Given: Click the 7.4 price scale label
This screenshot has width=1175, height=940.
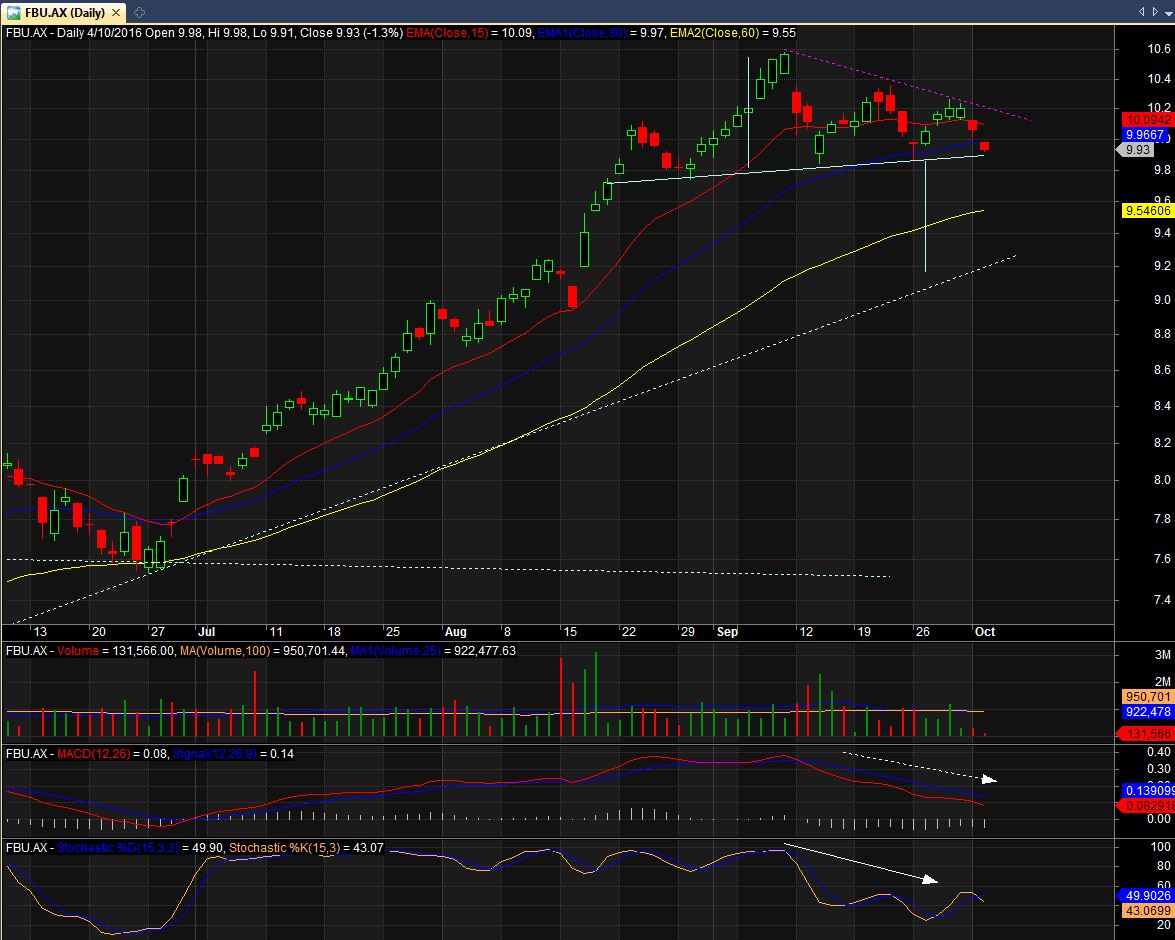Looking at the screenshot, I should tap(1162, 599).
